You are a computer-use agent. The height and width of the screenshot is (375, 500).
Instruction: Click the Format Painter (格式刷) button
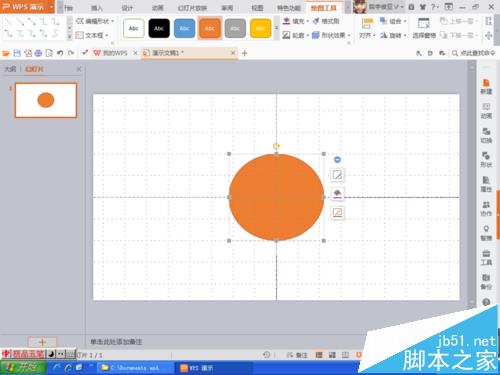(326, 21)
